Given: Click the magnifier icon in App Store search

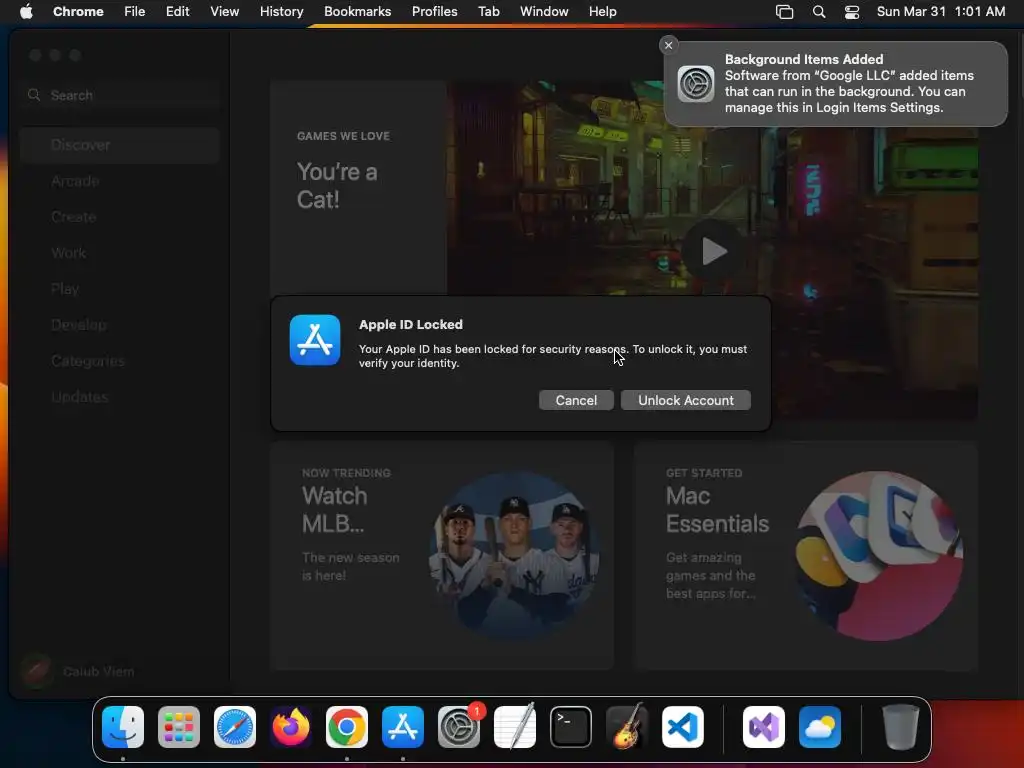Looking at the screenshot, I should point(34,95).
